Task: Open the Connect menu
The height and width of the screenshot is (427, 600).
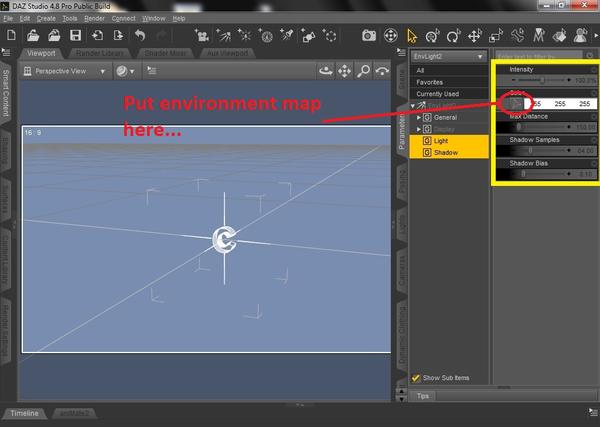Action: click(x=124, y=18)
